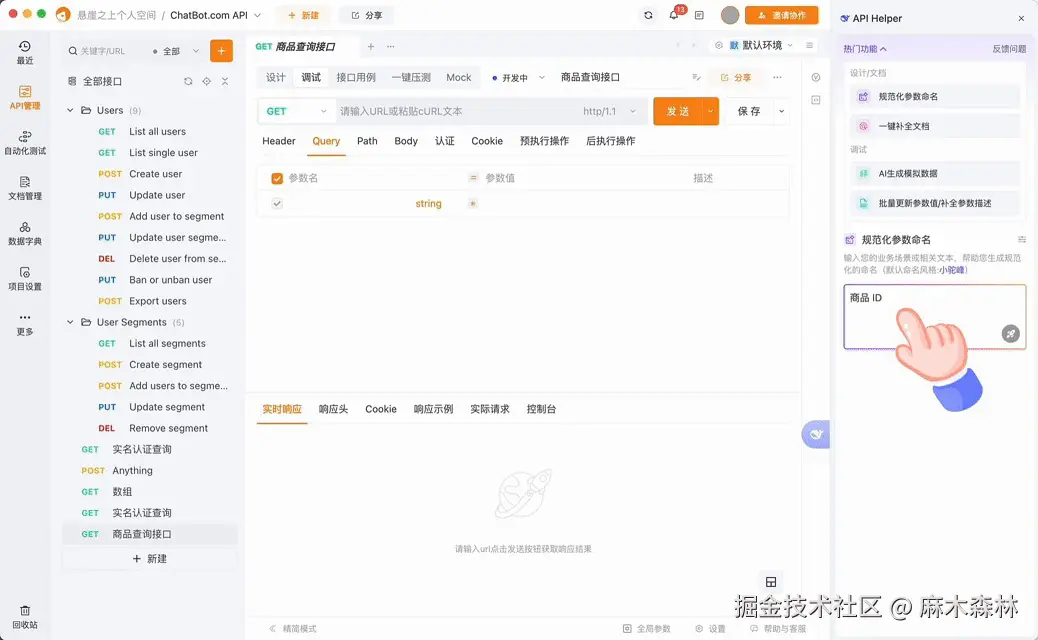Click the 批量更新参数值/补全参数描述 button
The image size is (1038, 640).
934,203
